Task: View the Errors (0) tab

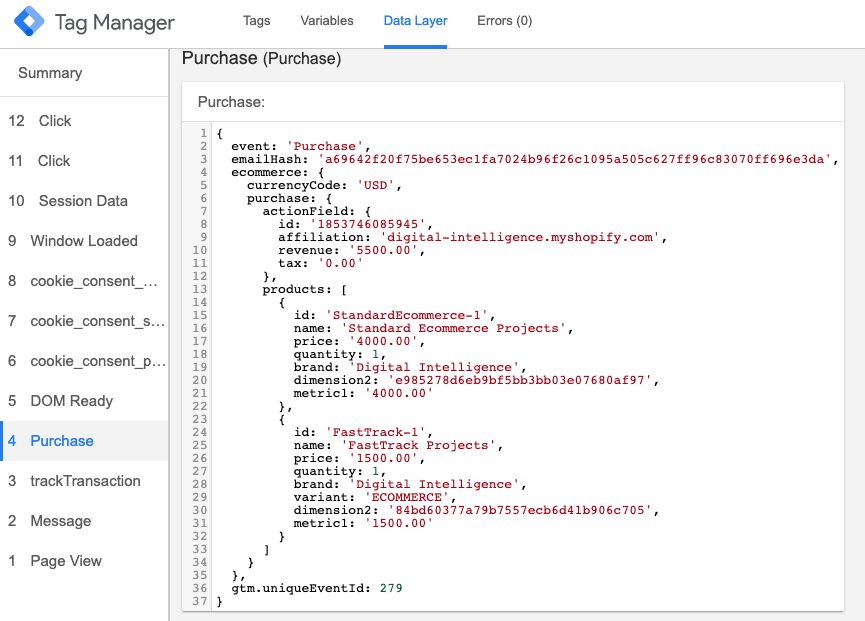Action: 504,20
